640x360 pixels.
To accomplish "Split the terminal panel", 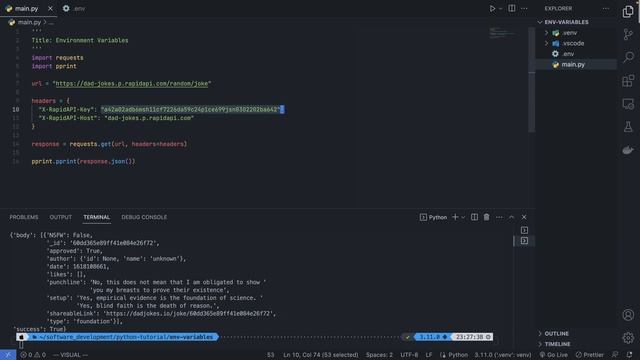I will point(474,217).
